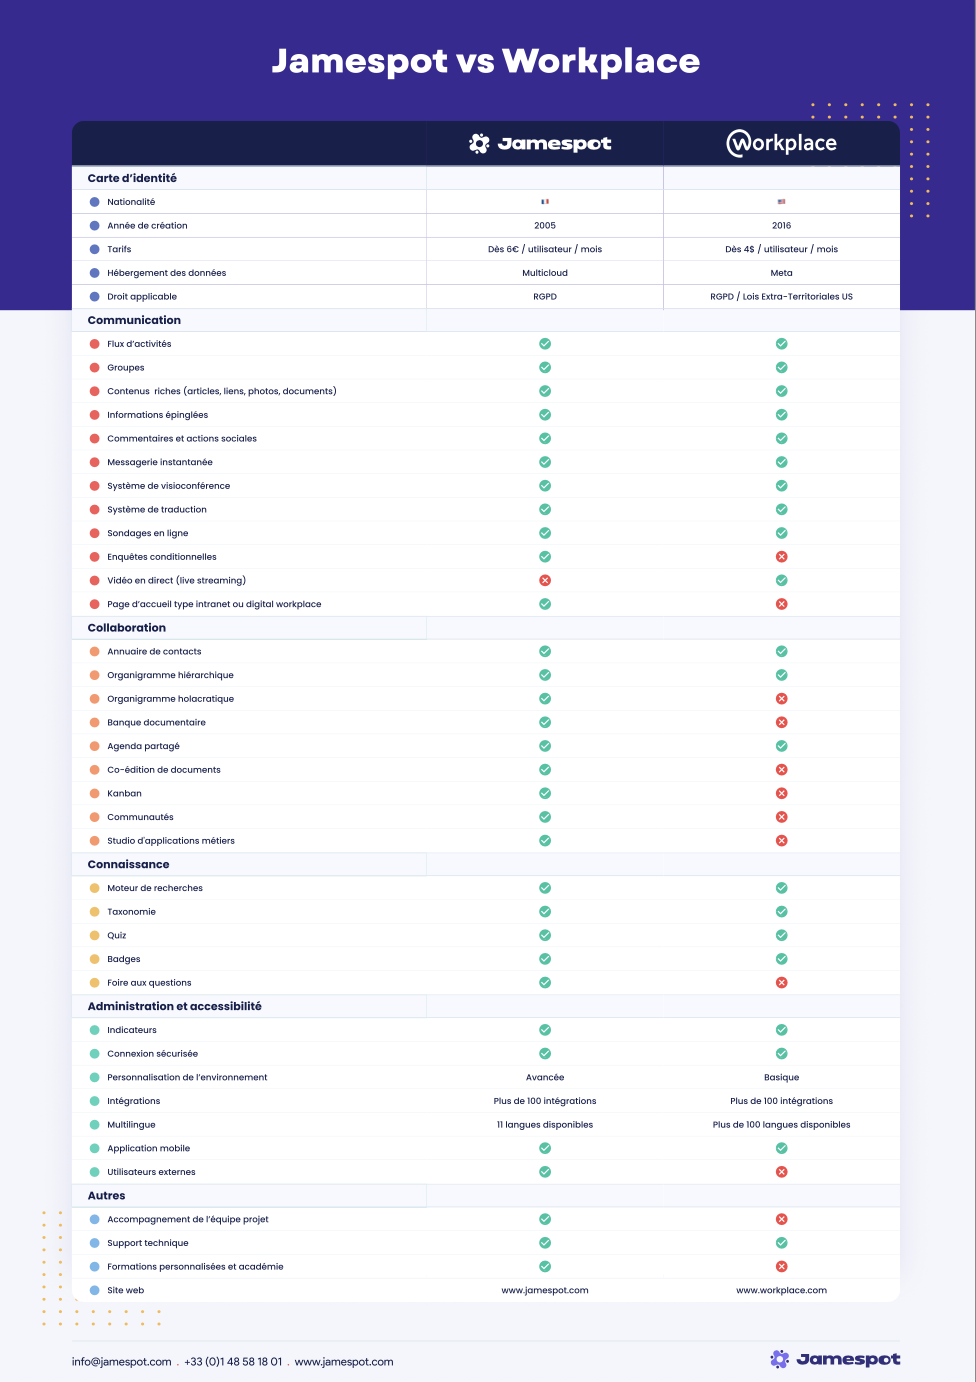This screenshot has height=1382, width=976.
Task: Click the 'Meta' hosting cell
Action: 782,273
